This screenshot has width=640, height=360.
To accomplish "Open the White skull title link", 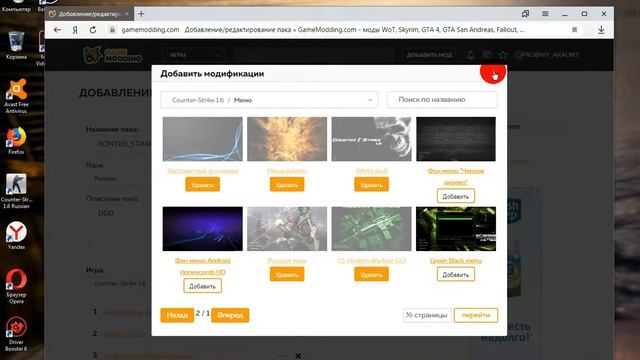I will 371,171.
